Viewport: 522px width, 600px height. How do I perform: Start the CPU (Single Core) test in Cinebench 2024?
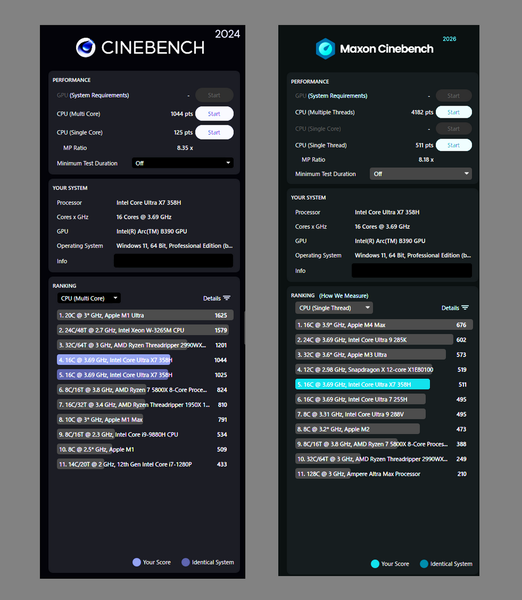click(x=214, y=132)
